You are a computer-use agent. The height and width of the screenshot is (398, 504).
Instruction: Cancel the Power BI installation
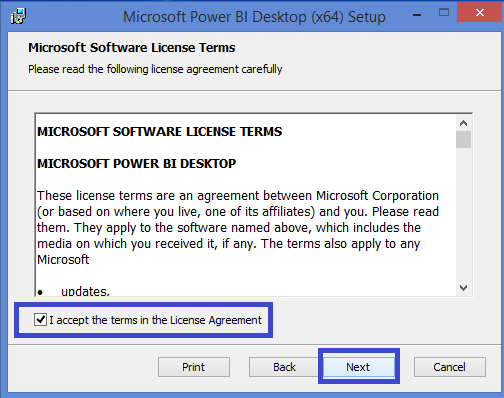pyautogui.click(x=449, y=367)
